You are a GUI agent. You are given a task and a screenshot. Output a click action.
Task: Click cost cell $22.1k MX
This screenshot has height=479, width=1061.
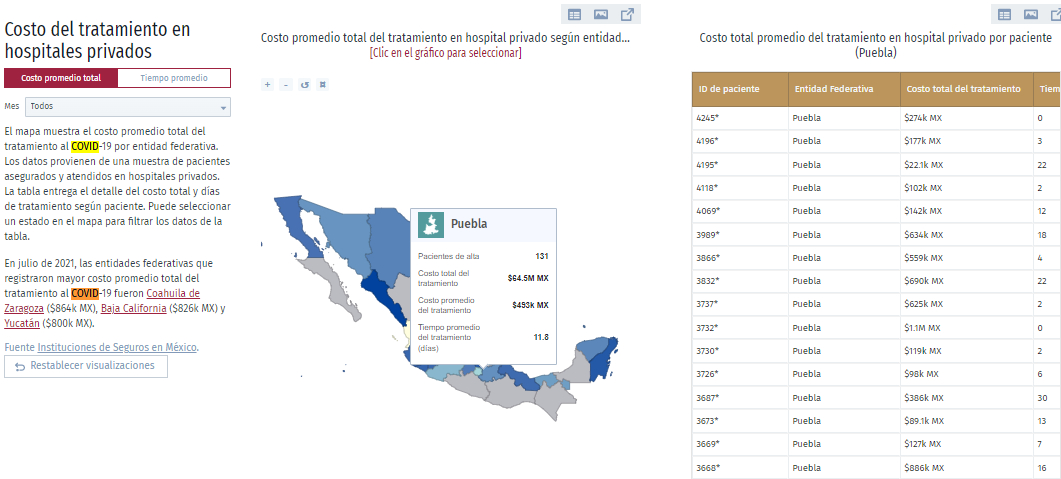point(966,164)
